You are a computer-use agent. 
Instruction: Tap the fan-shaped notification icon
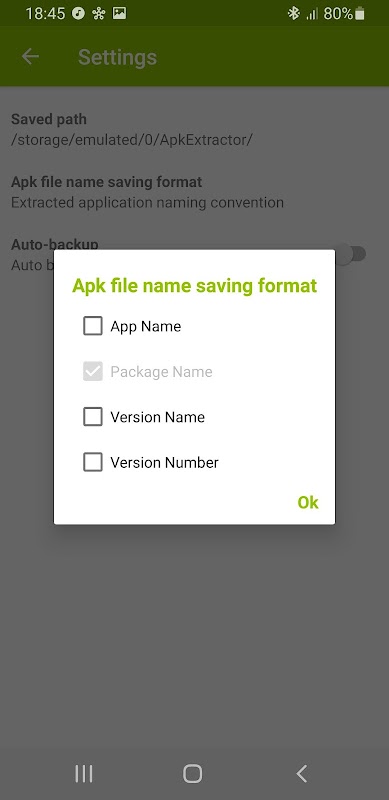click(99, 14)
